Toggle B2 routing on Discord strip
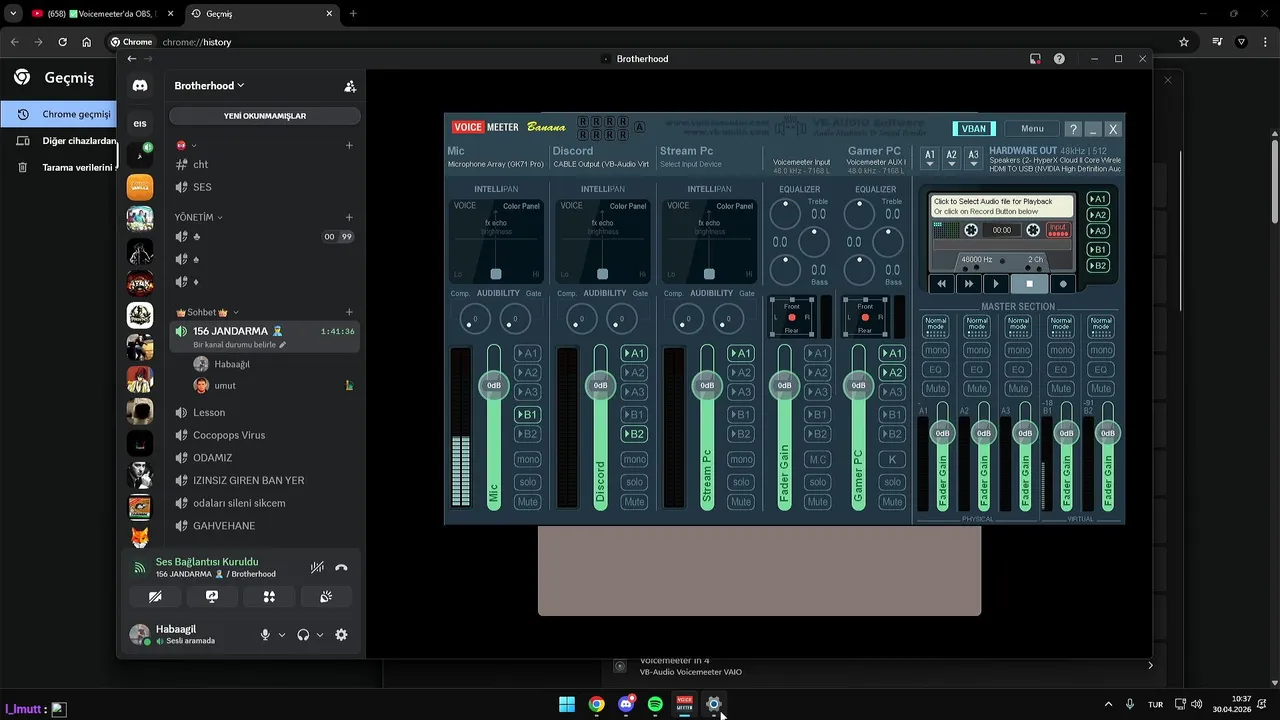1280x720 pixels. [x=634, y=434]
